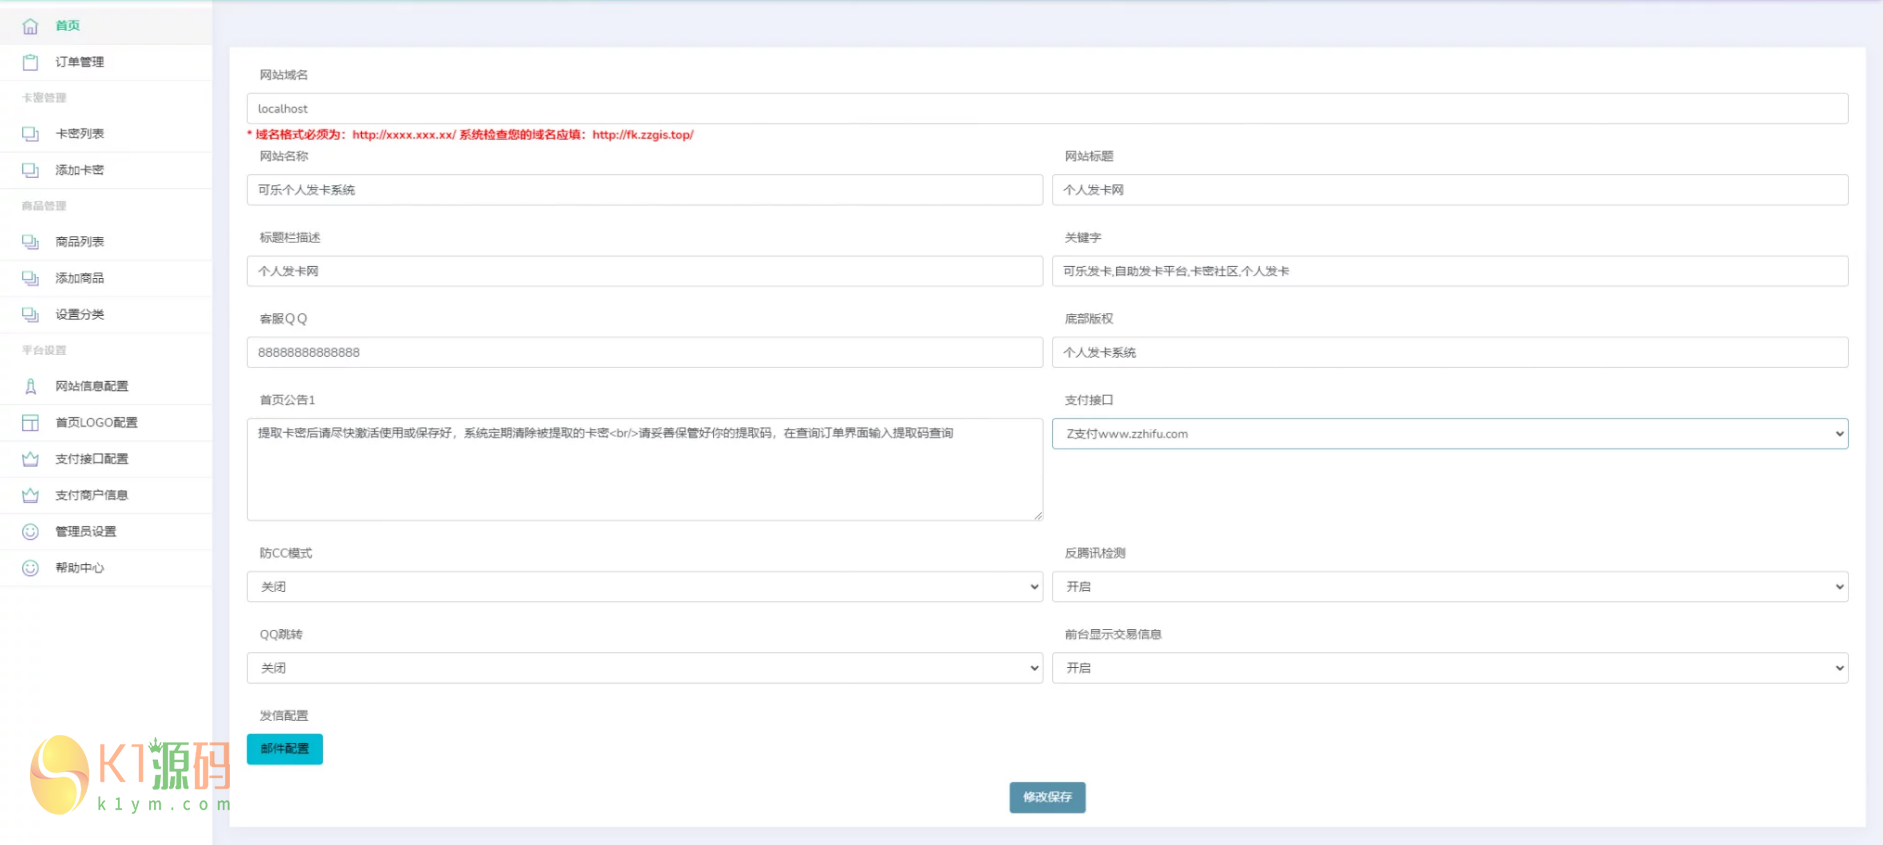Click the 网站信息配置 icon

[30, 386]
